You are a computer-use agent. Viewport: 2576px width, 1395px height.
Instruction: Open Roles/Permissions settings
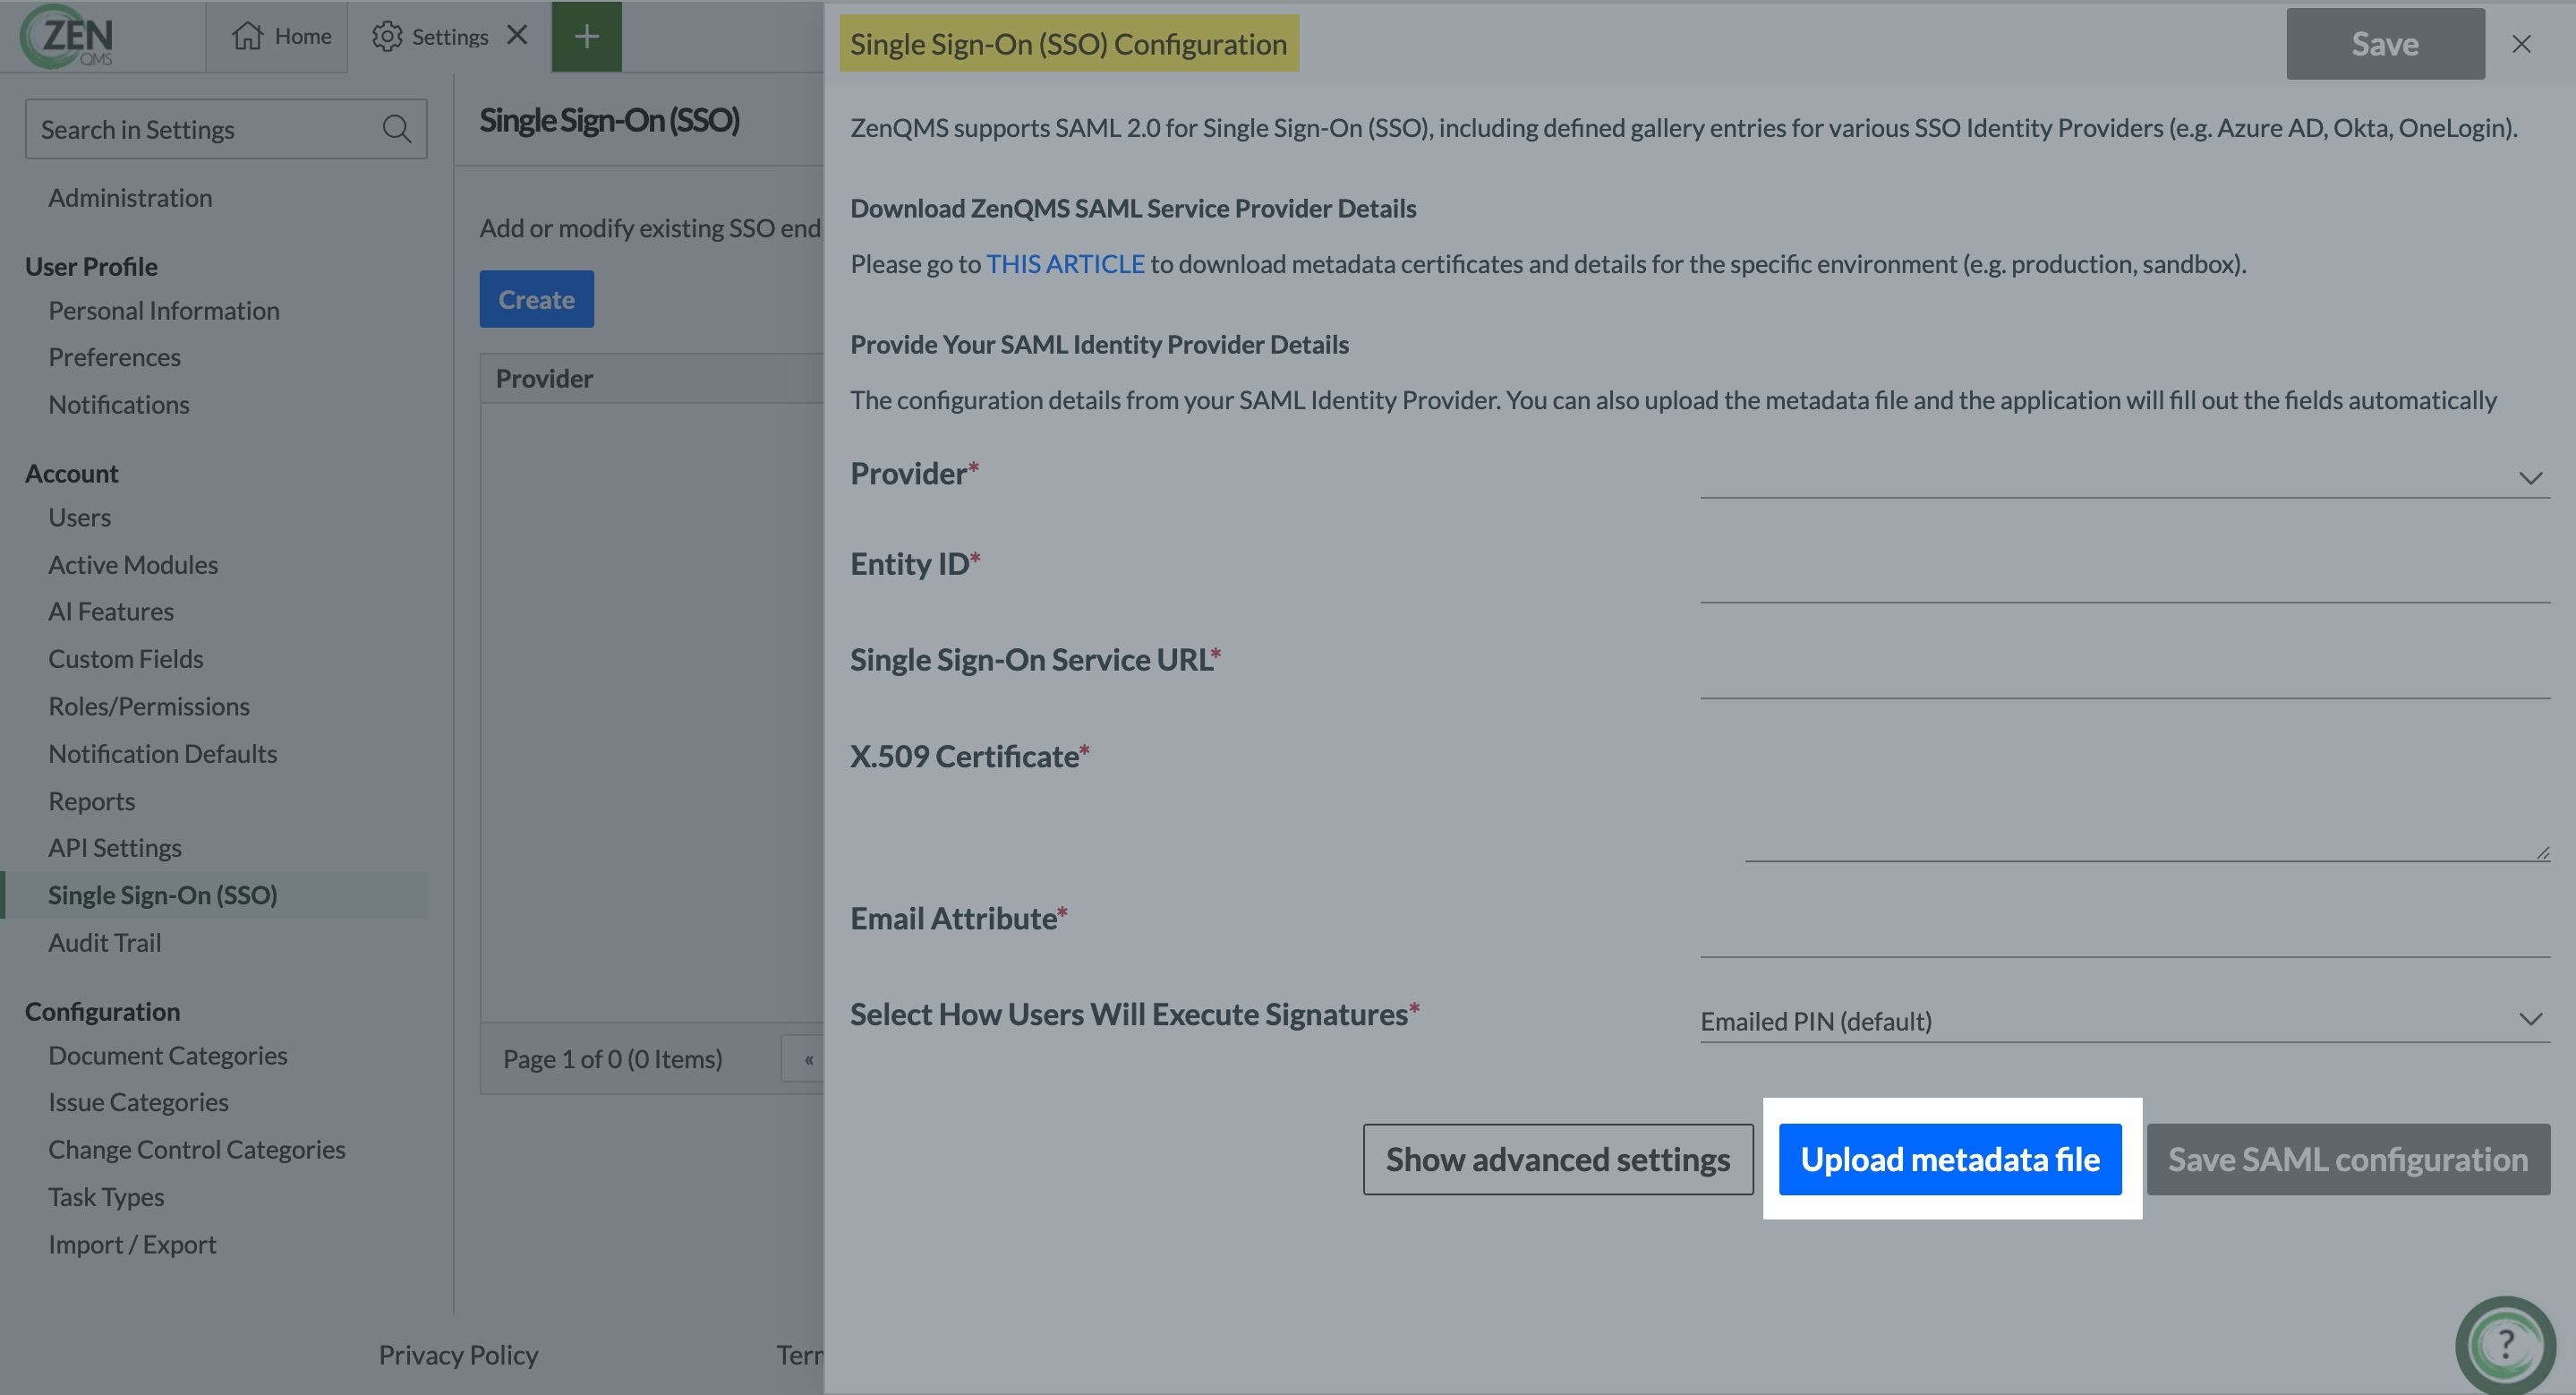pyautogui.click(x=149, y=707)
